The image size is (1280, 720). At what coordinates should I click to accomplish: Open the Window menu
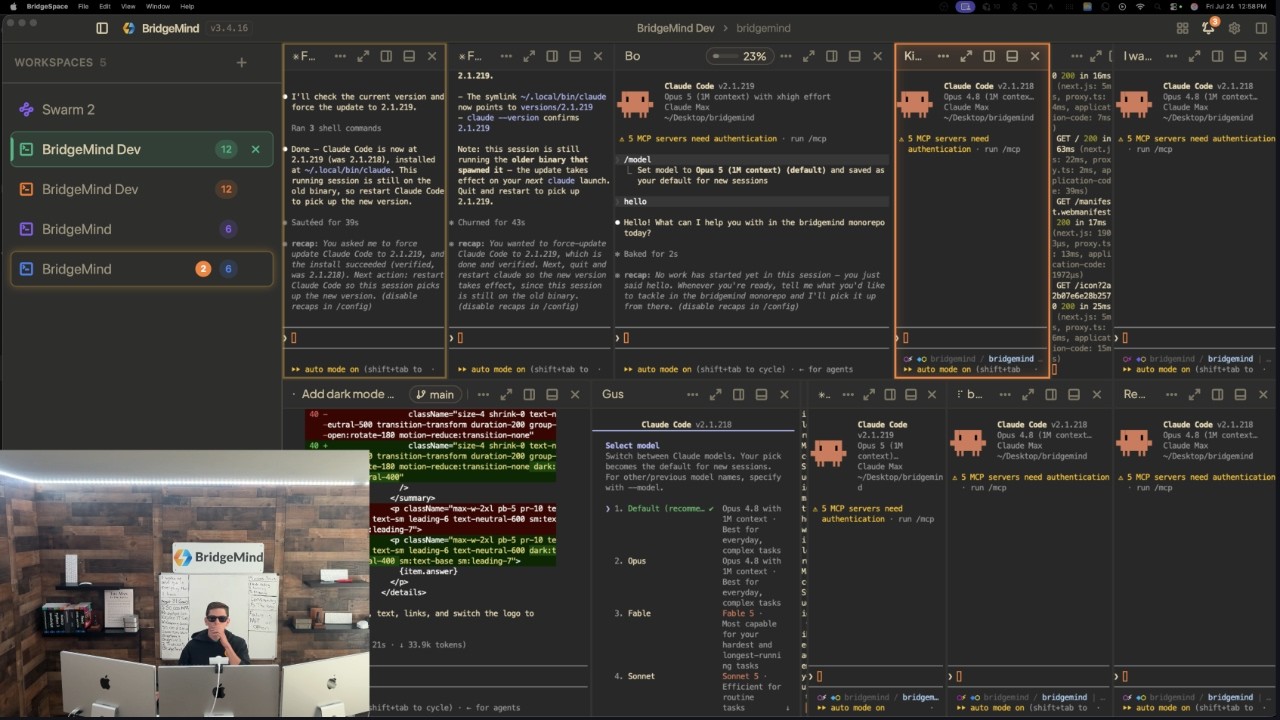pos(157,6)
